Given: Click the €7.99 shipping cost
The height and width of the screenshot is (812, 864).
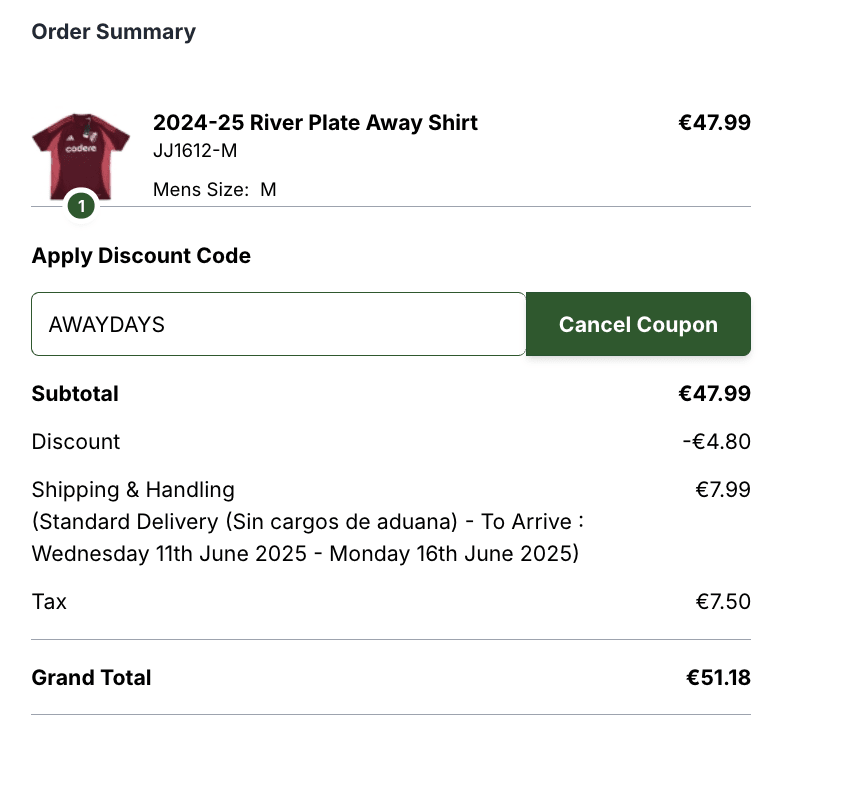Looking at the screenshot, I should tap(723, 490).
